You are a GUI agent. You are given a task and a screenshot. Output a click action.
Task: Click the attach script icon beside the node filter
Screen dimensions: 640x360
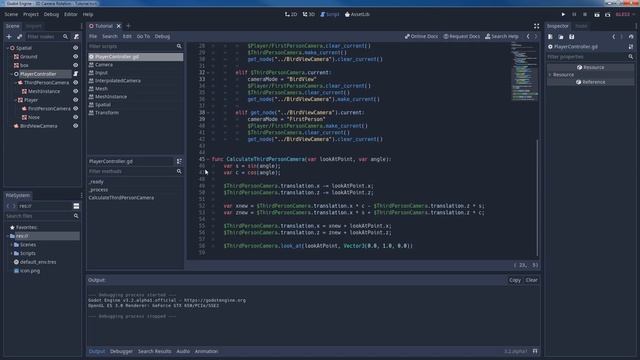(x=76, y=37)
